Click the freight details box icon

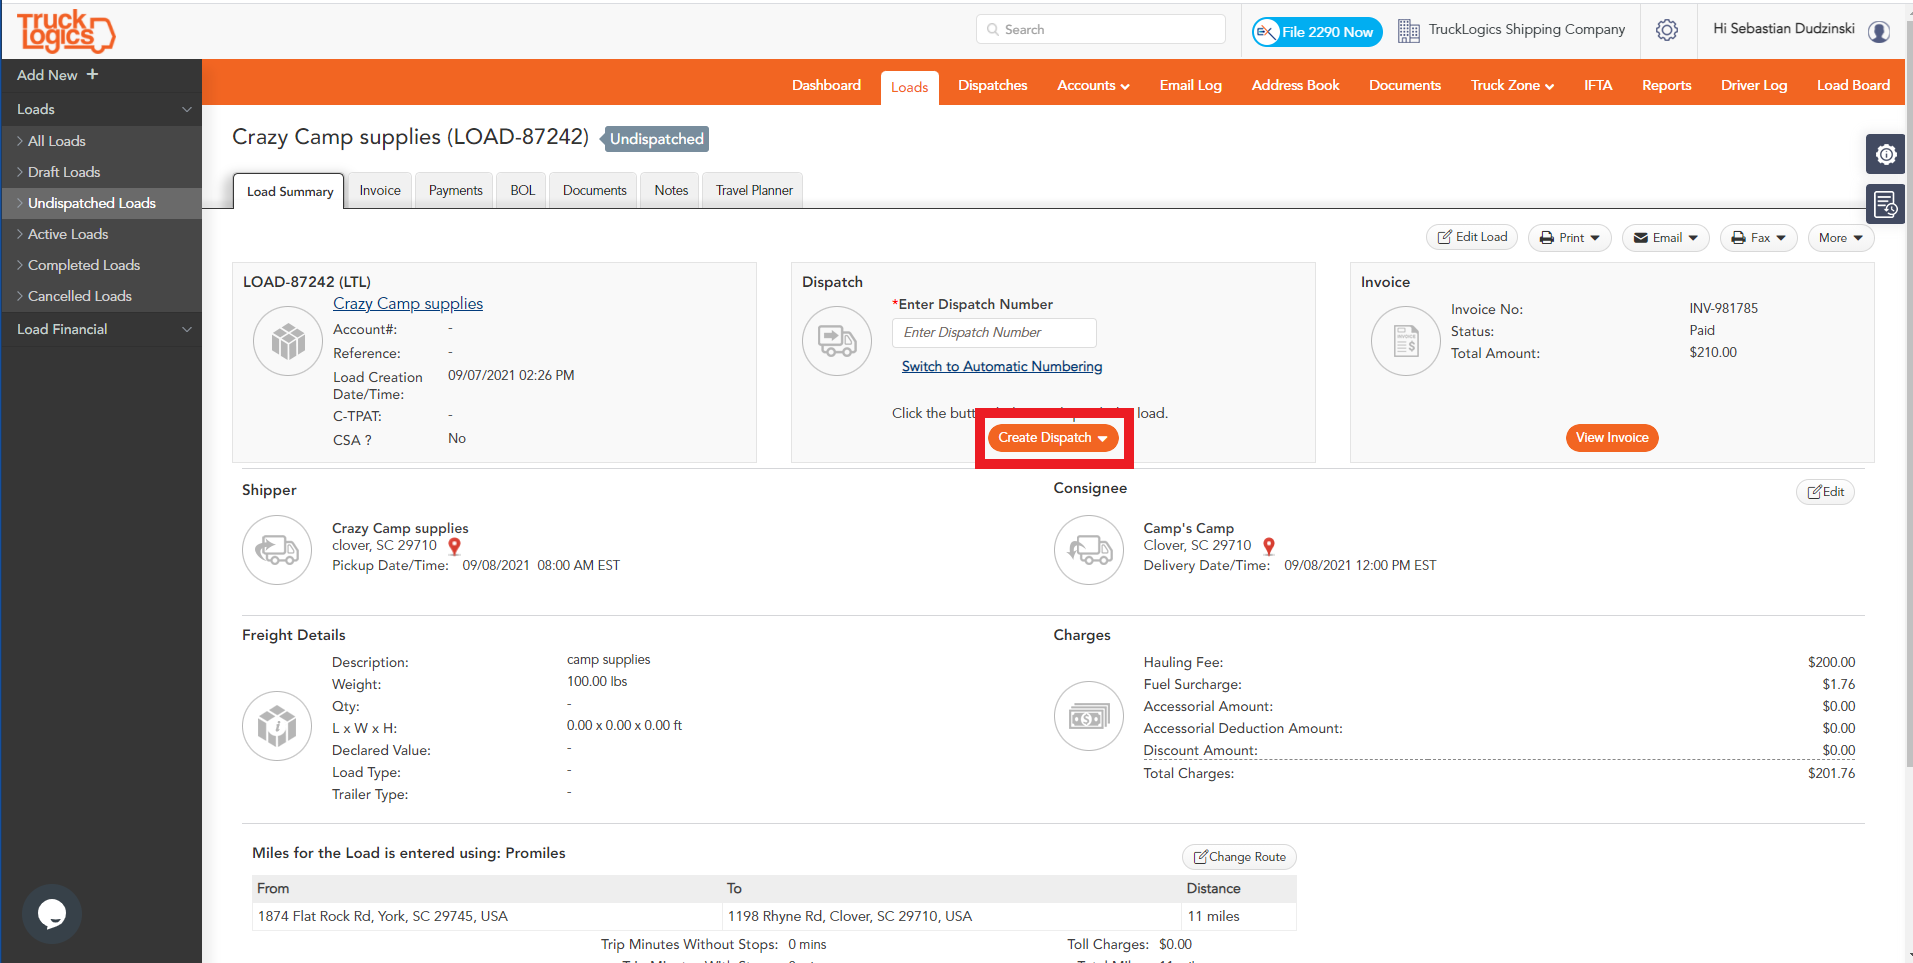(277, 726)
